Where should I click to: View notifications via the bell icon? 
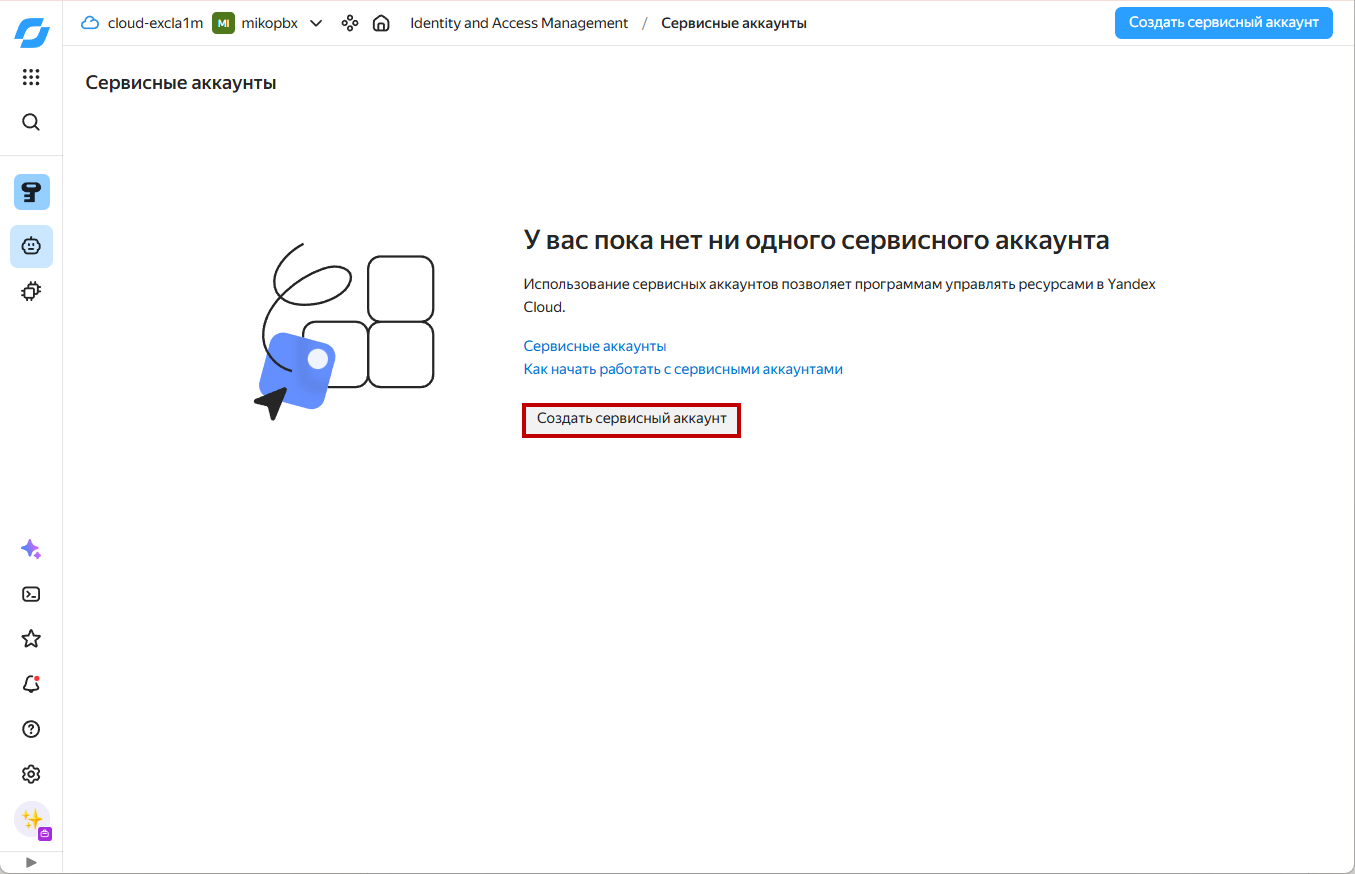point(31,684)
